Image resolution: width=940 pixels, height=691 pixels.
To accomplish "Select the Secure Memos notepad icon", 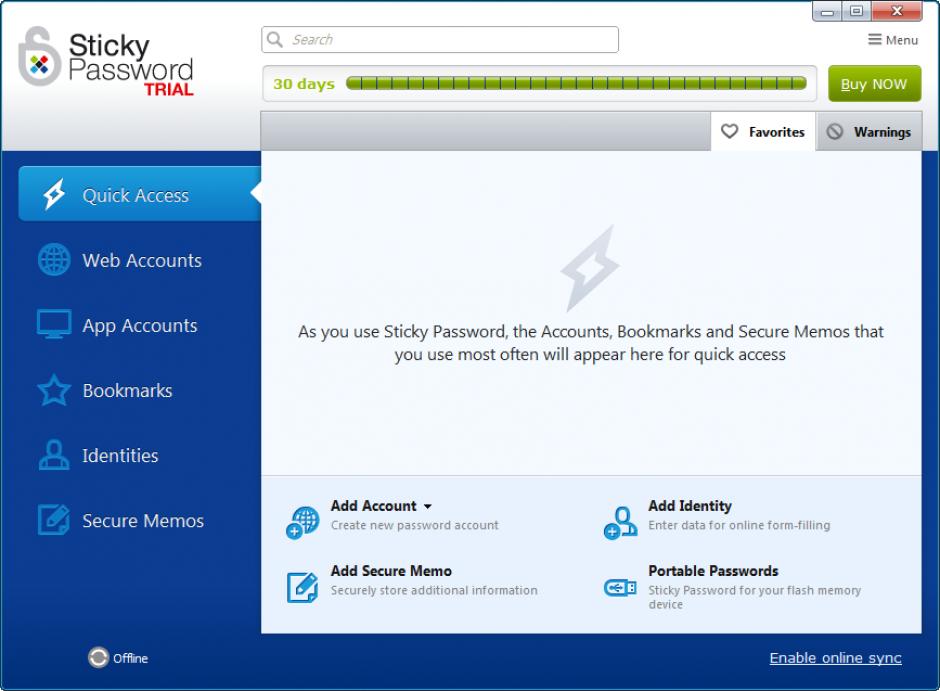I will (x=54, y=520).
